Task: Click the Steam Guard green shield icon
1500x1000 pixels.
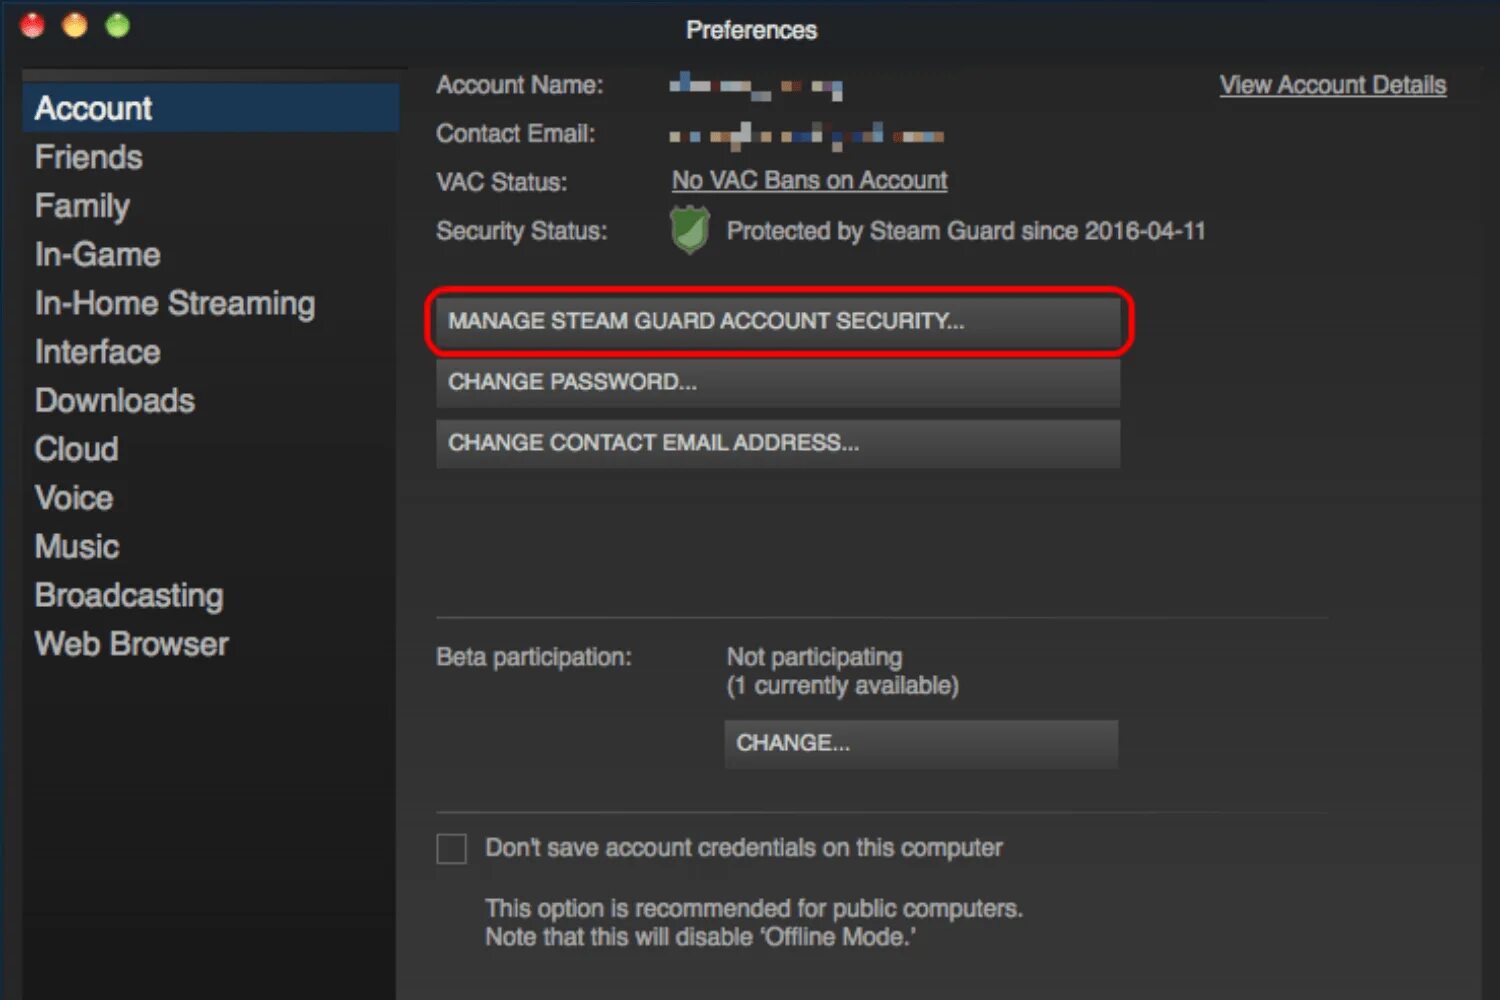Action: [x=690, y=230]
